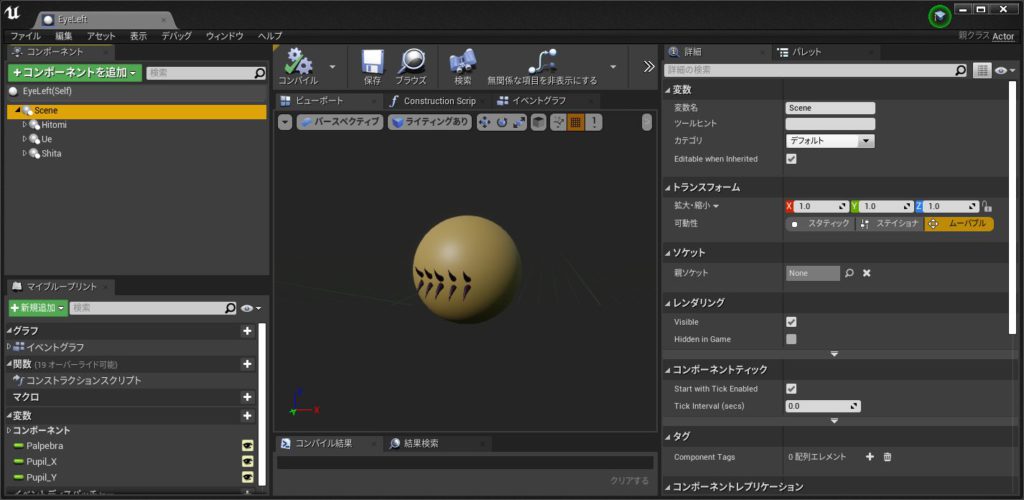
Task: Toggle Palpebra variable visibility eye
Action: pyautogui.click(x=248, y=446)
